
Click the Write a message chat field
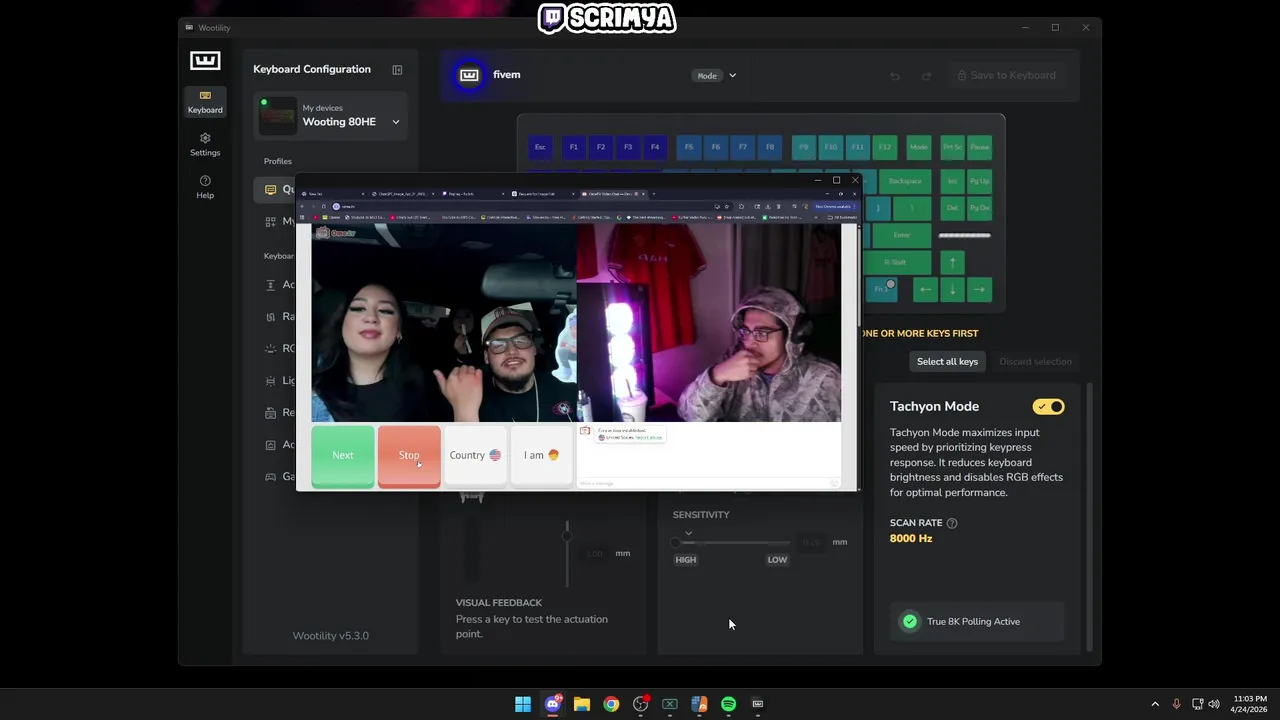tap(705, 484)
